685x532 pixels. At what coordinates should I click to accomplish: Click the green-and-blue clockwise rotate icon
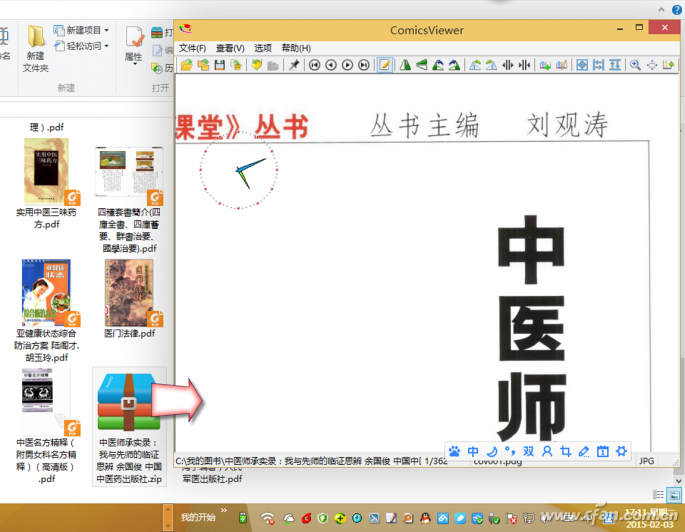tap(455, 66)
